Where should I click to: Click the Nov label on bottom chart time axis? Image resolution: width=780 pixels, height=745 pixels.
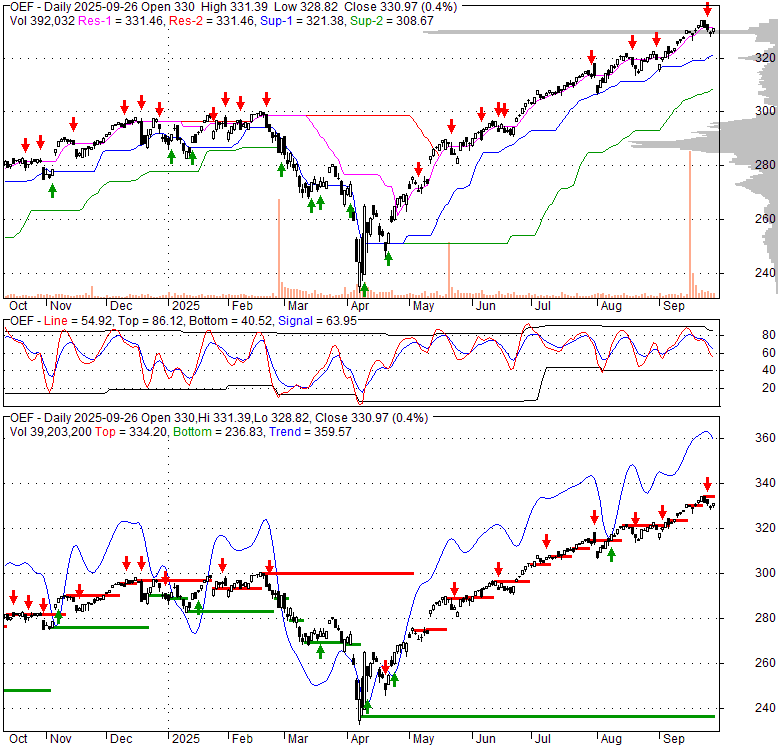[61, 739]
